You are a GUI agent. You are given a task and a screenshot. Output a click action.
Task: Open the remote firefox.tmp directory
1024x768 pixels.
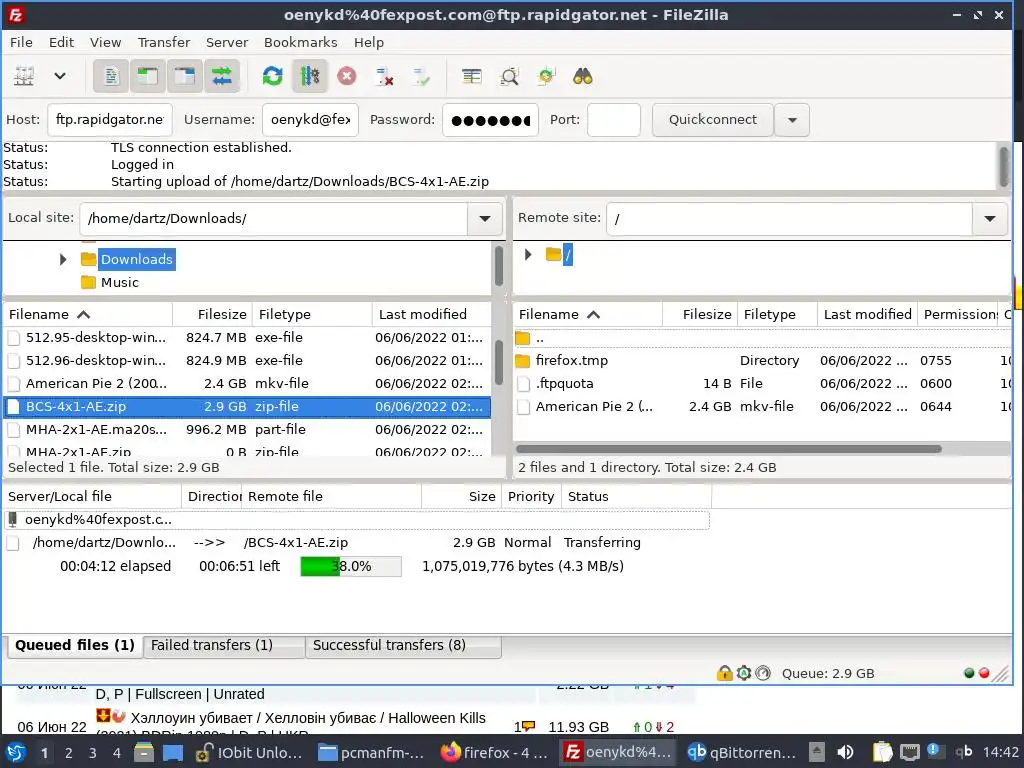tap(762, 360)
